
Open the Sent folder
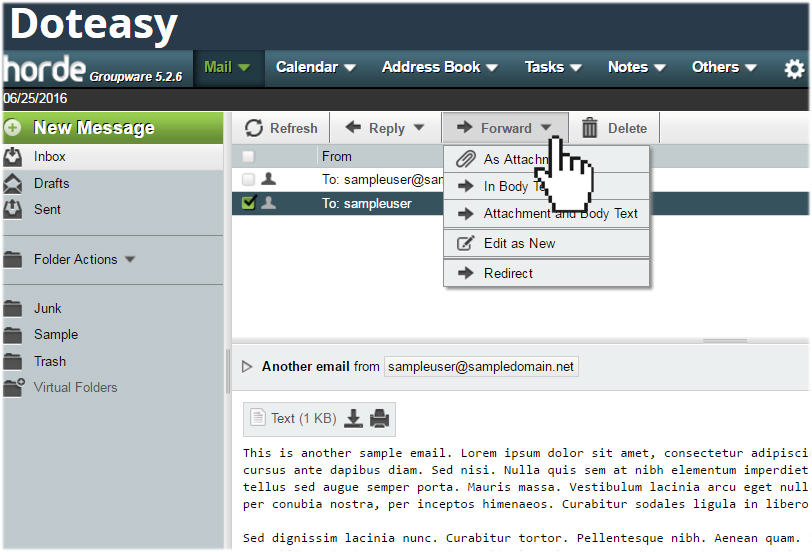(113, 209)
